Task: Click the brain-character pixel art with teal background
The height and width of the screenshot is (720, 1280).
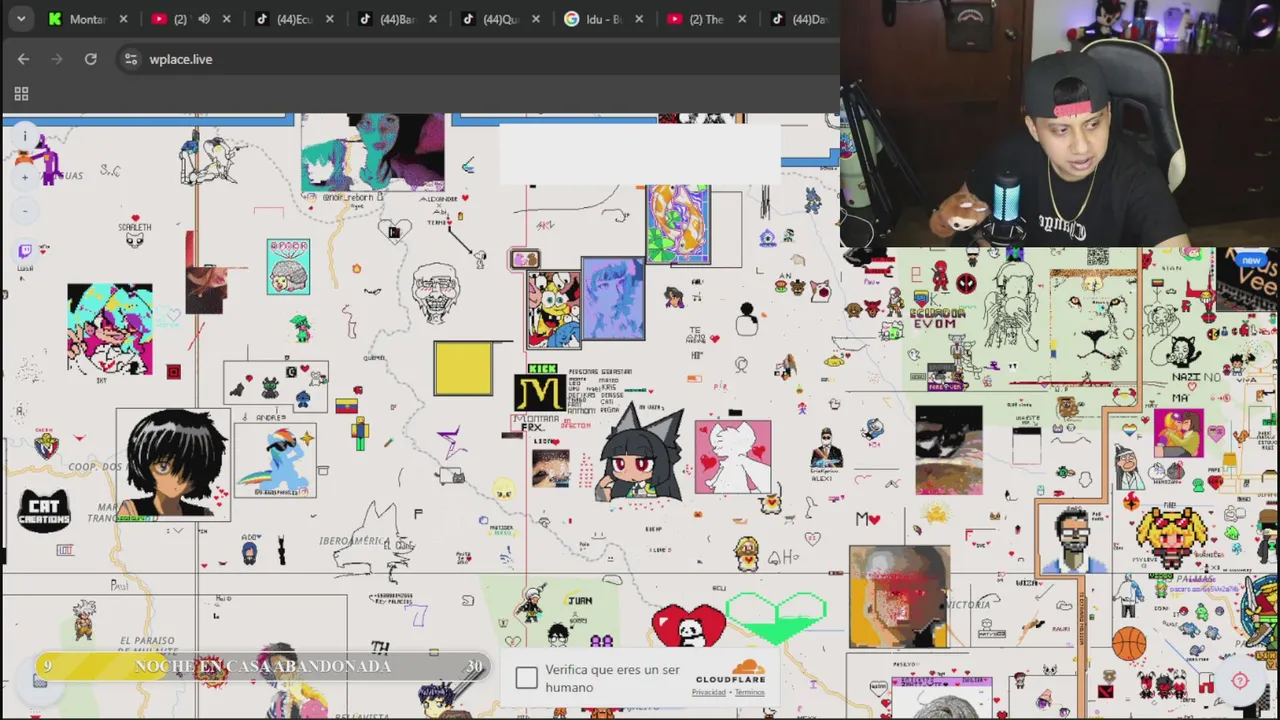Action: click(x=288, y=266)
